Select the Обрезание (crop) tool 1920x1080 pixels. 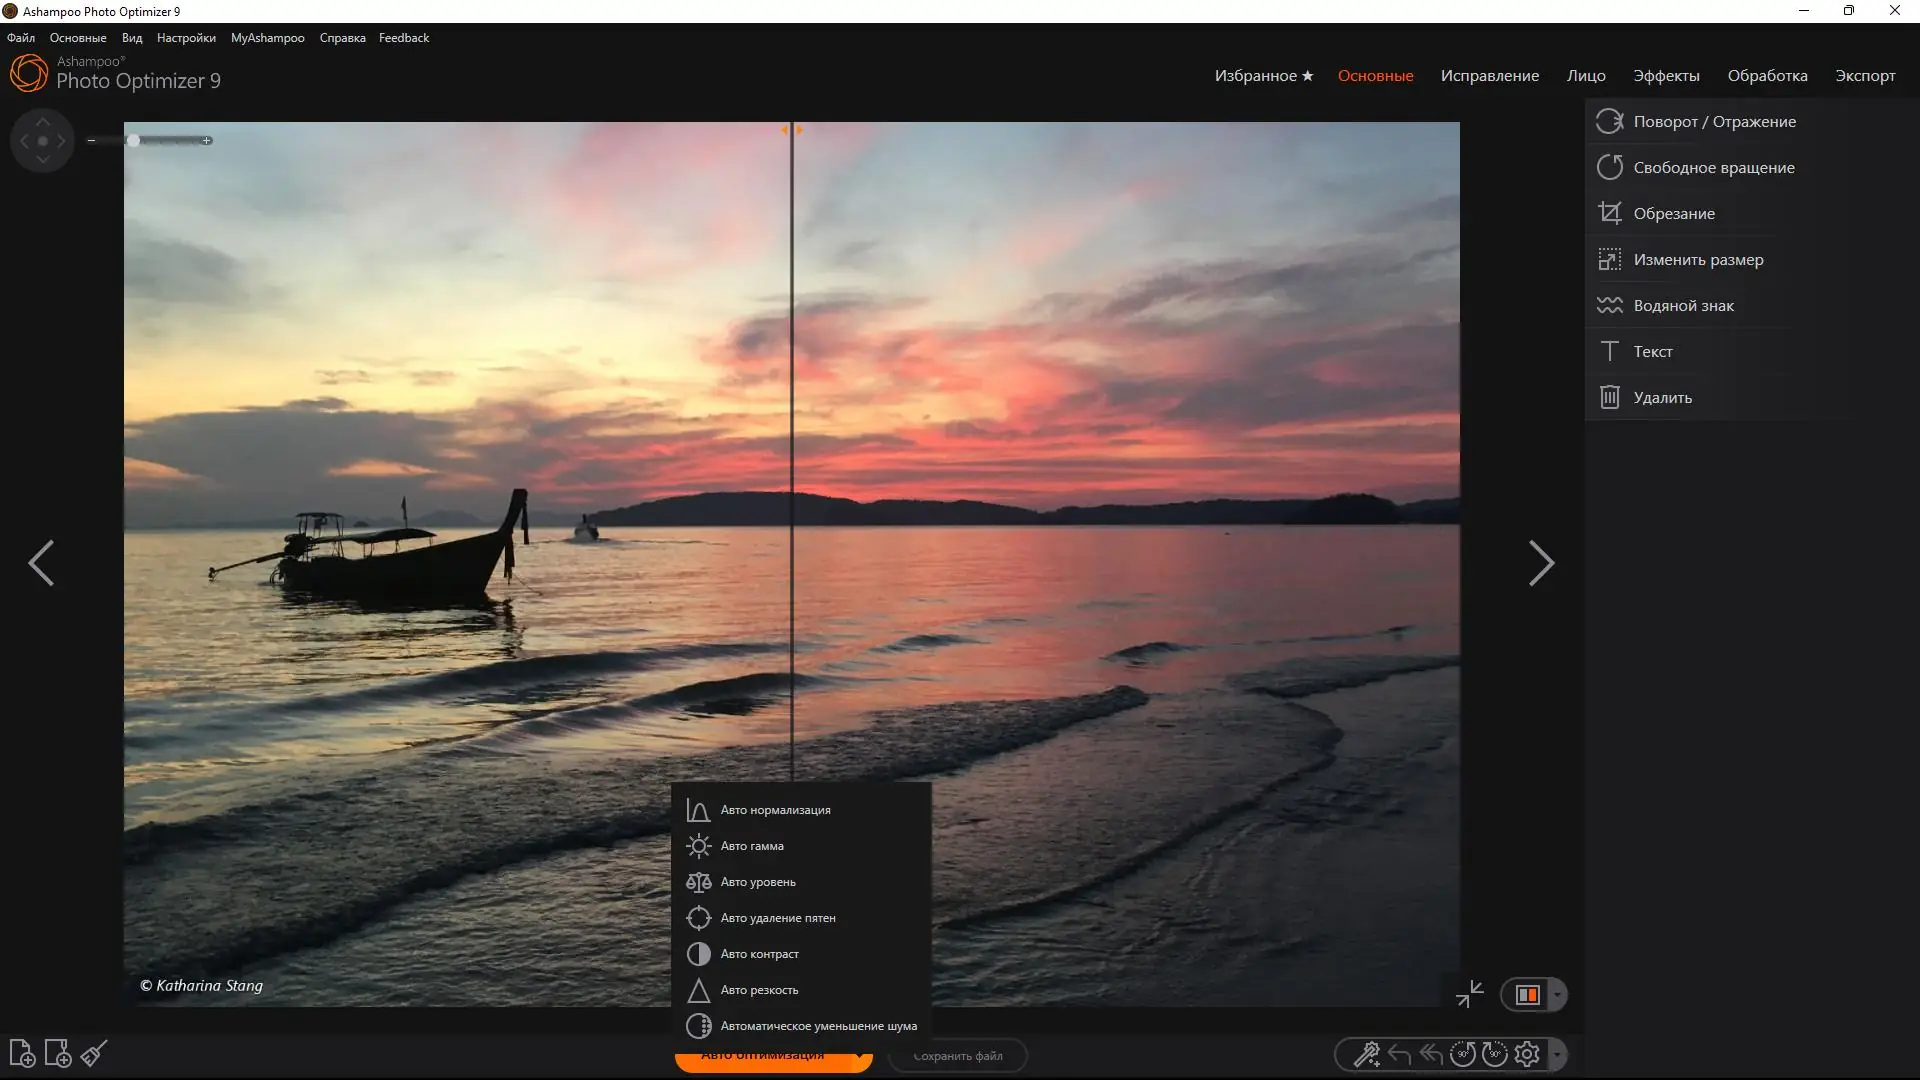pyautogui.click(x=1674, y=213)
